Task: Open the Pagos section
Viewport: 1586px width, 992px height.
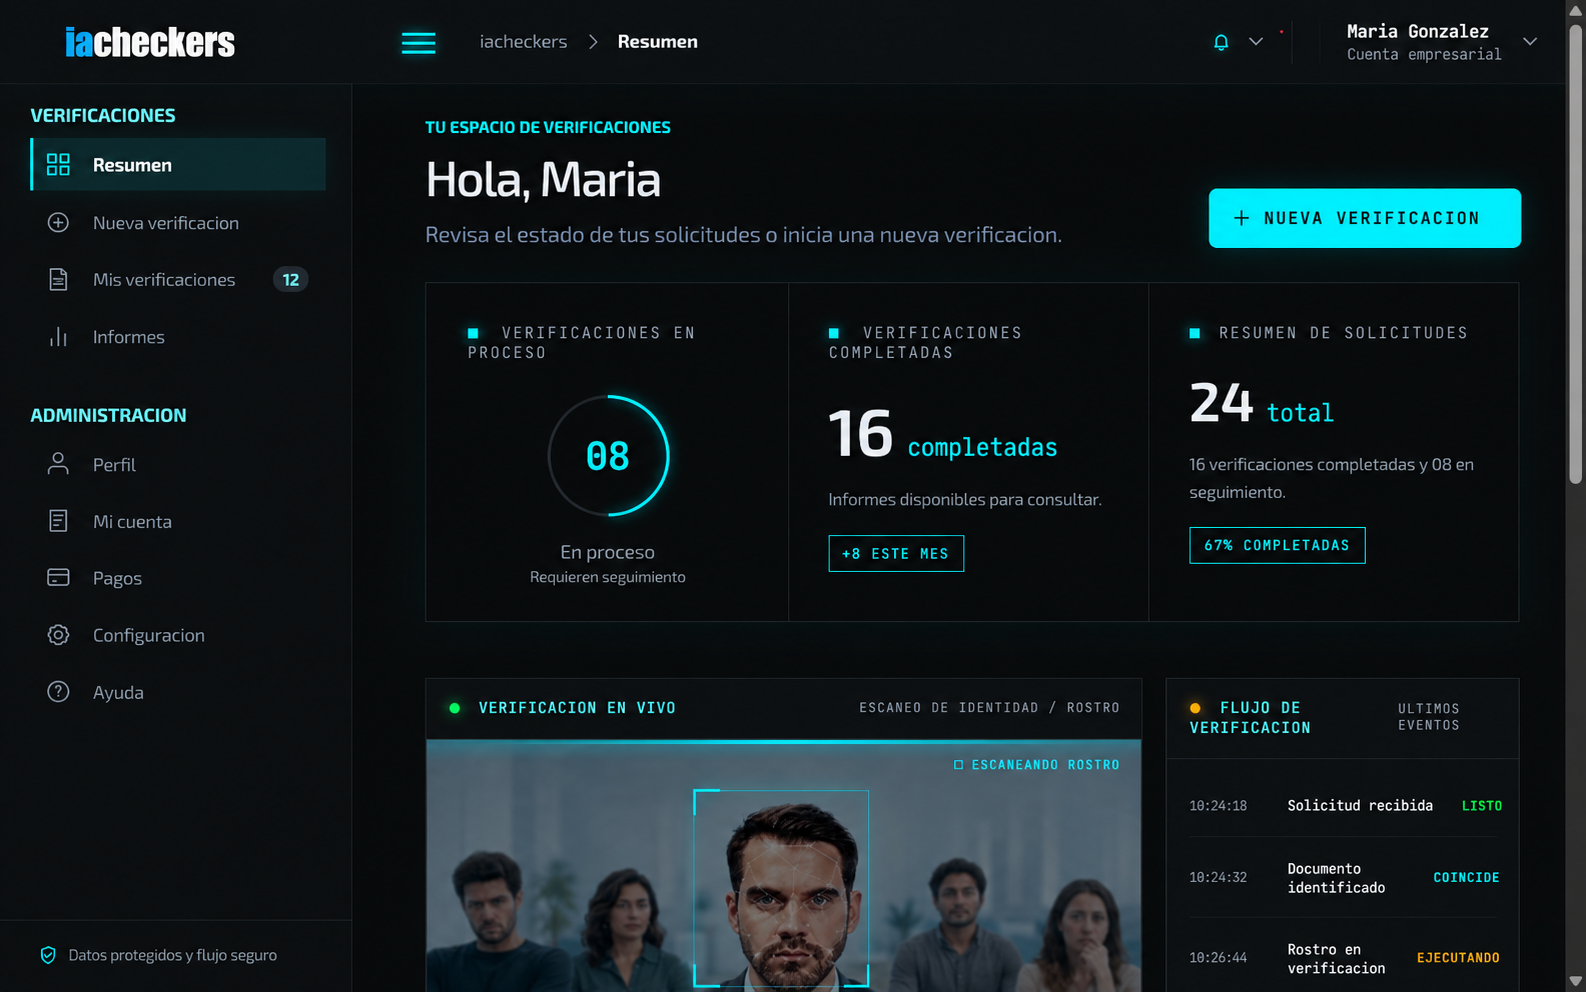Action: [x=178, y=578]
